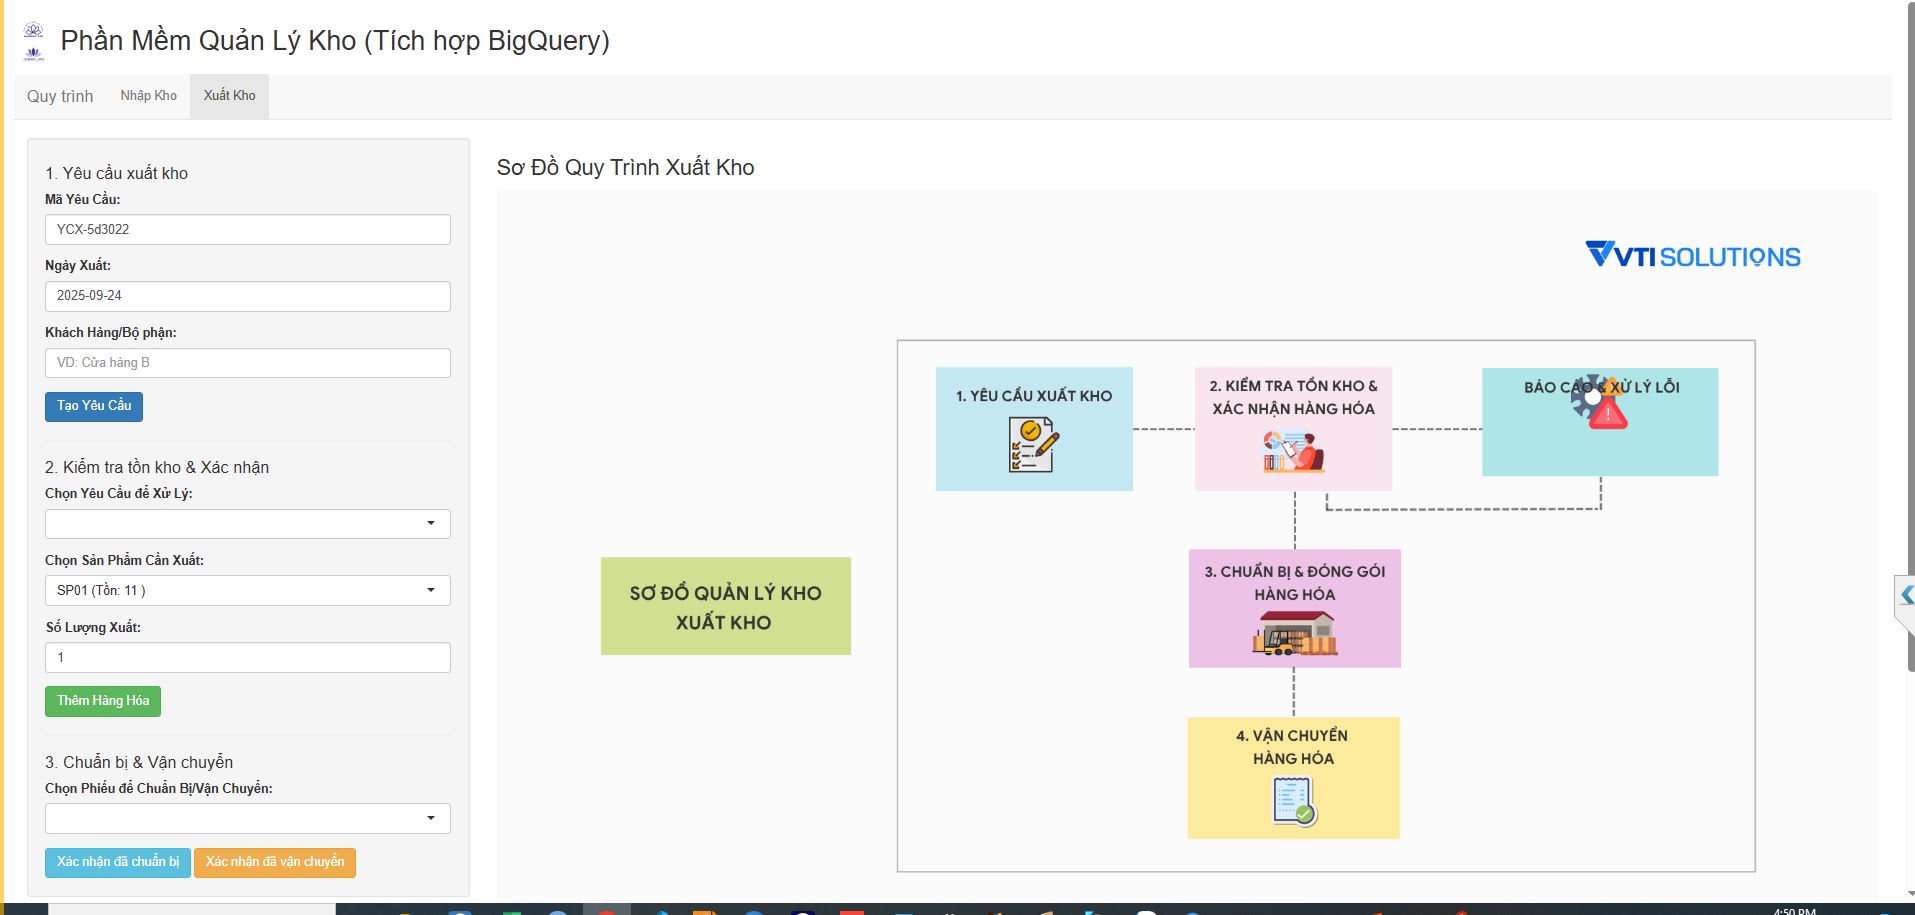This screenshot has height=915, width=1915.
Task: Expand the side panel with blue chevron arrow
Action: tap(1906, 596)
